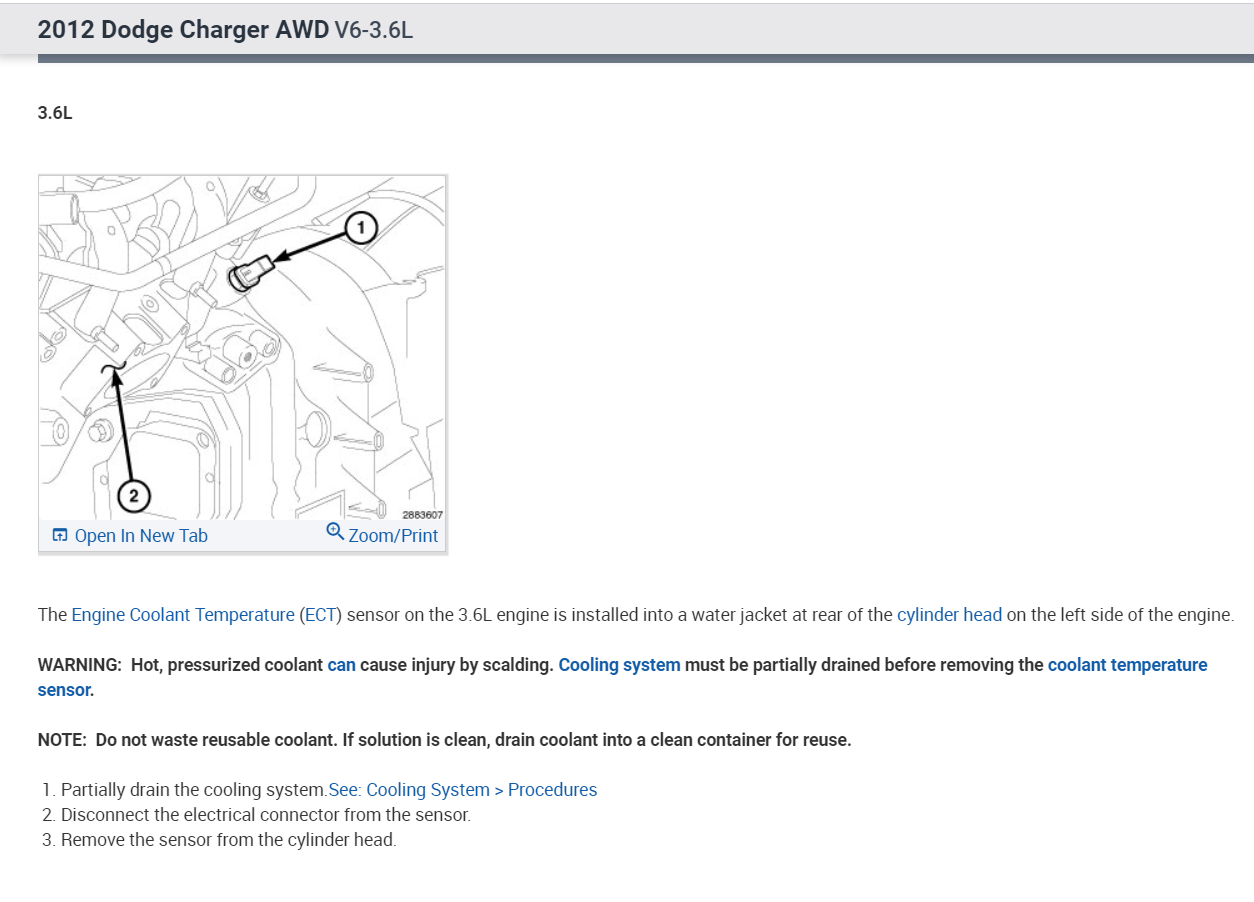
Task: Click the image number 2883607
Action: pos(422,514)
